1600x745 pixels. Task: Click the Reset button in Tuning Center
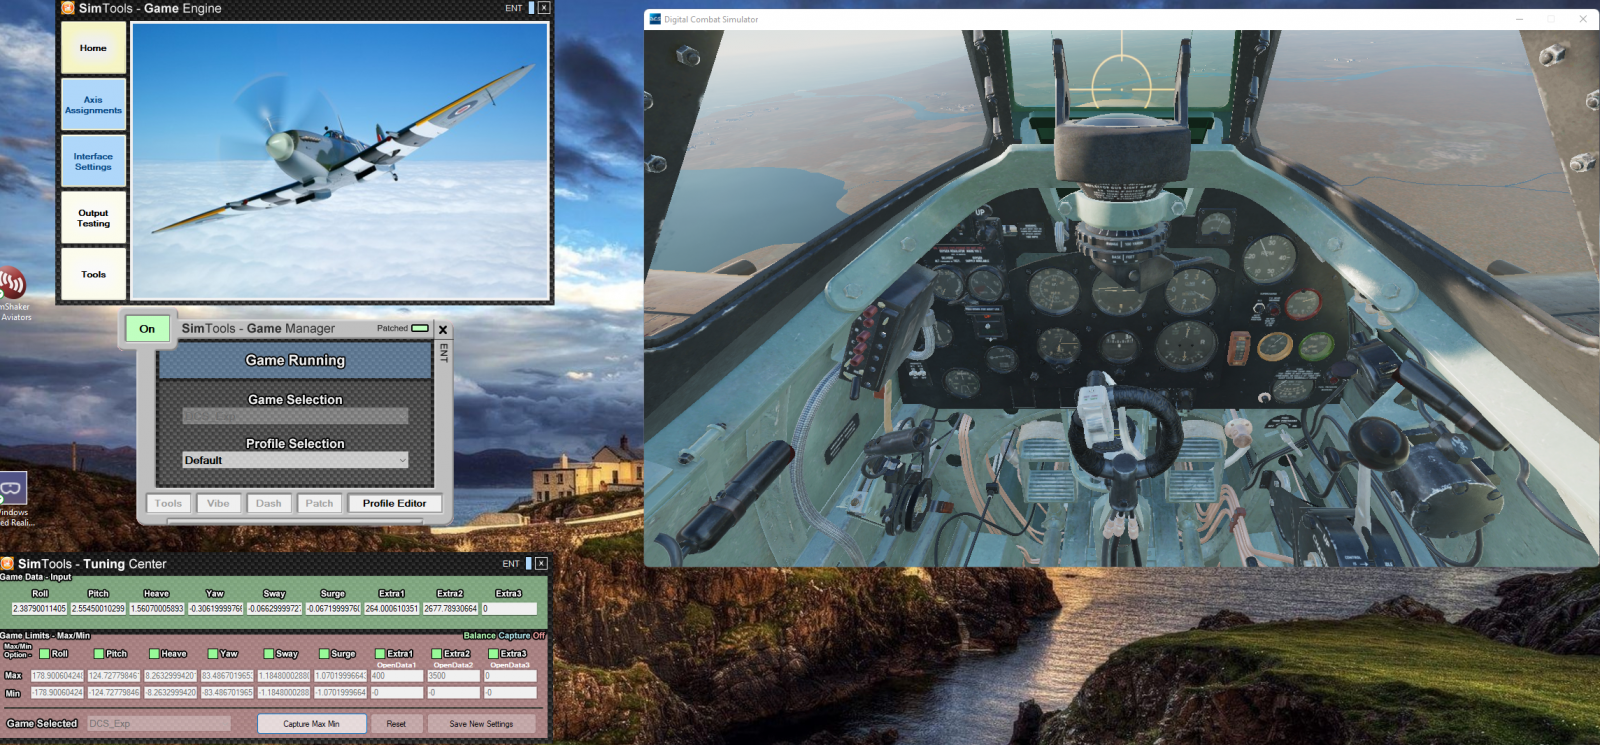pos(396,724)
